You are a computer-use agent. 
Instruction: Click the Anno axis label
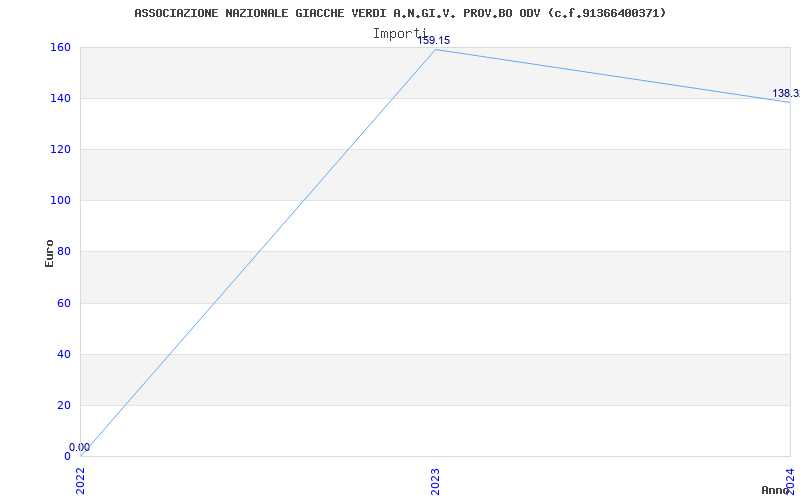click(775, 490)
